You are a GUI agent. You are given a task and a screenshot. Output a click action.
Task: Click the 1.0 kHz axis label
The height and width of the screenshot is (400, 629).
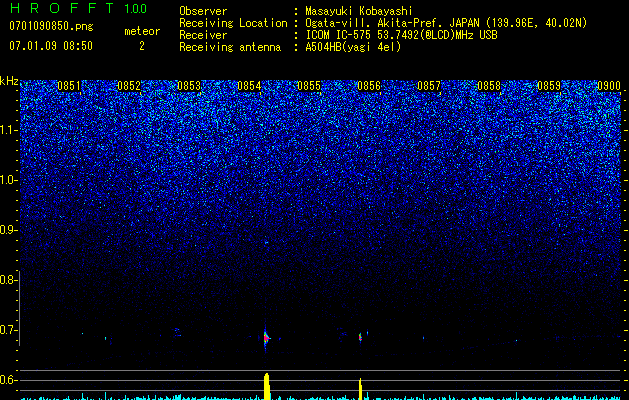9,180
